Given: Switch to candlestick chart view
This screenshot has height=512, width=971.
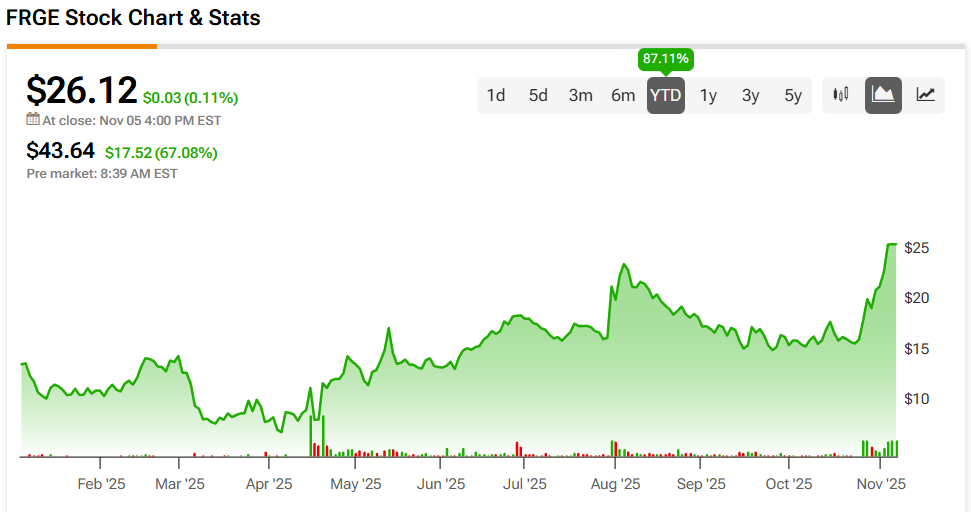Looking at the screenshot, I should [841, 95].
